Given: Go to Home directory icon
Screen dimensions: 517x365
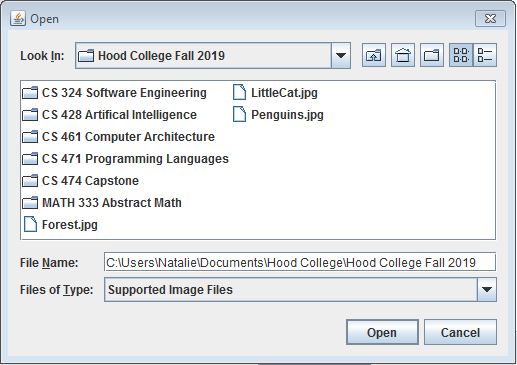Looking at the screenshot, I should [403, 55].
